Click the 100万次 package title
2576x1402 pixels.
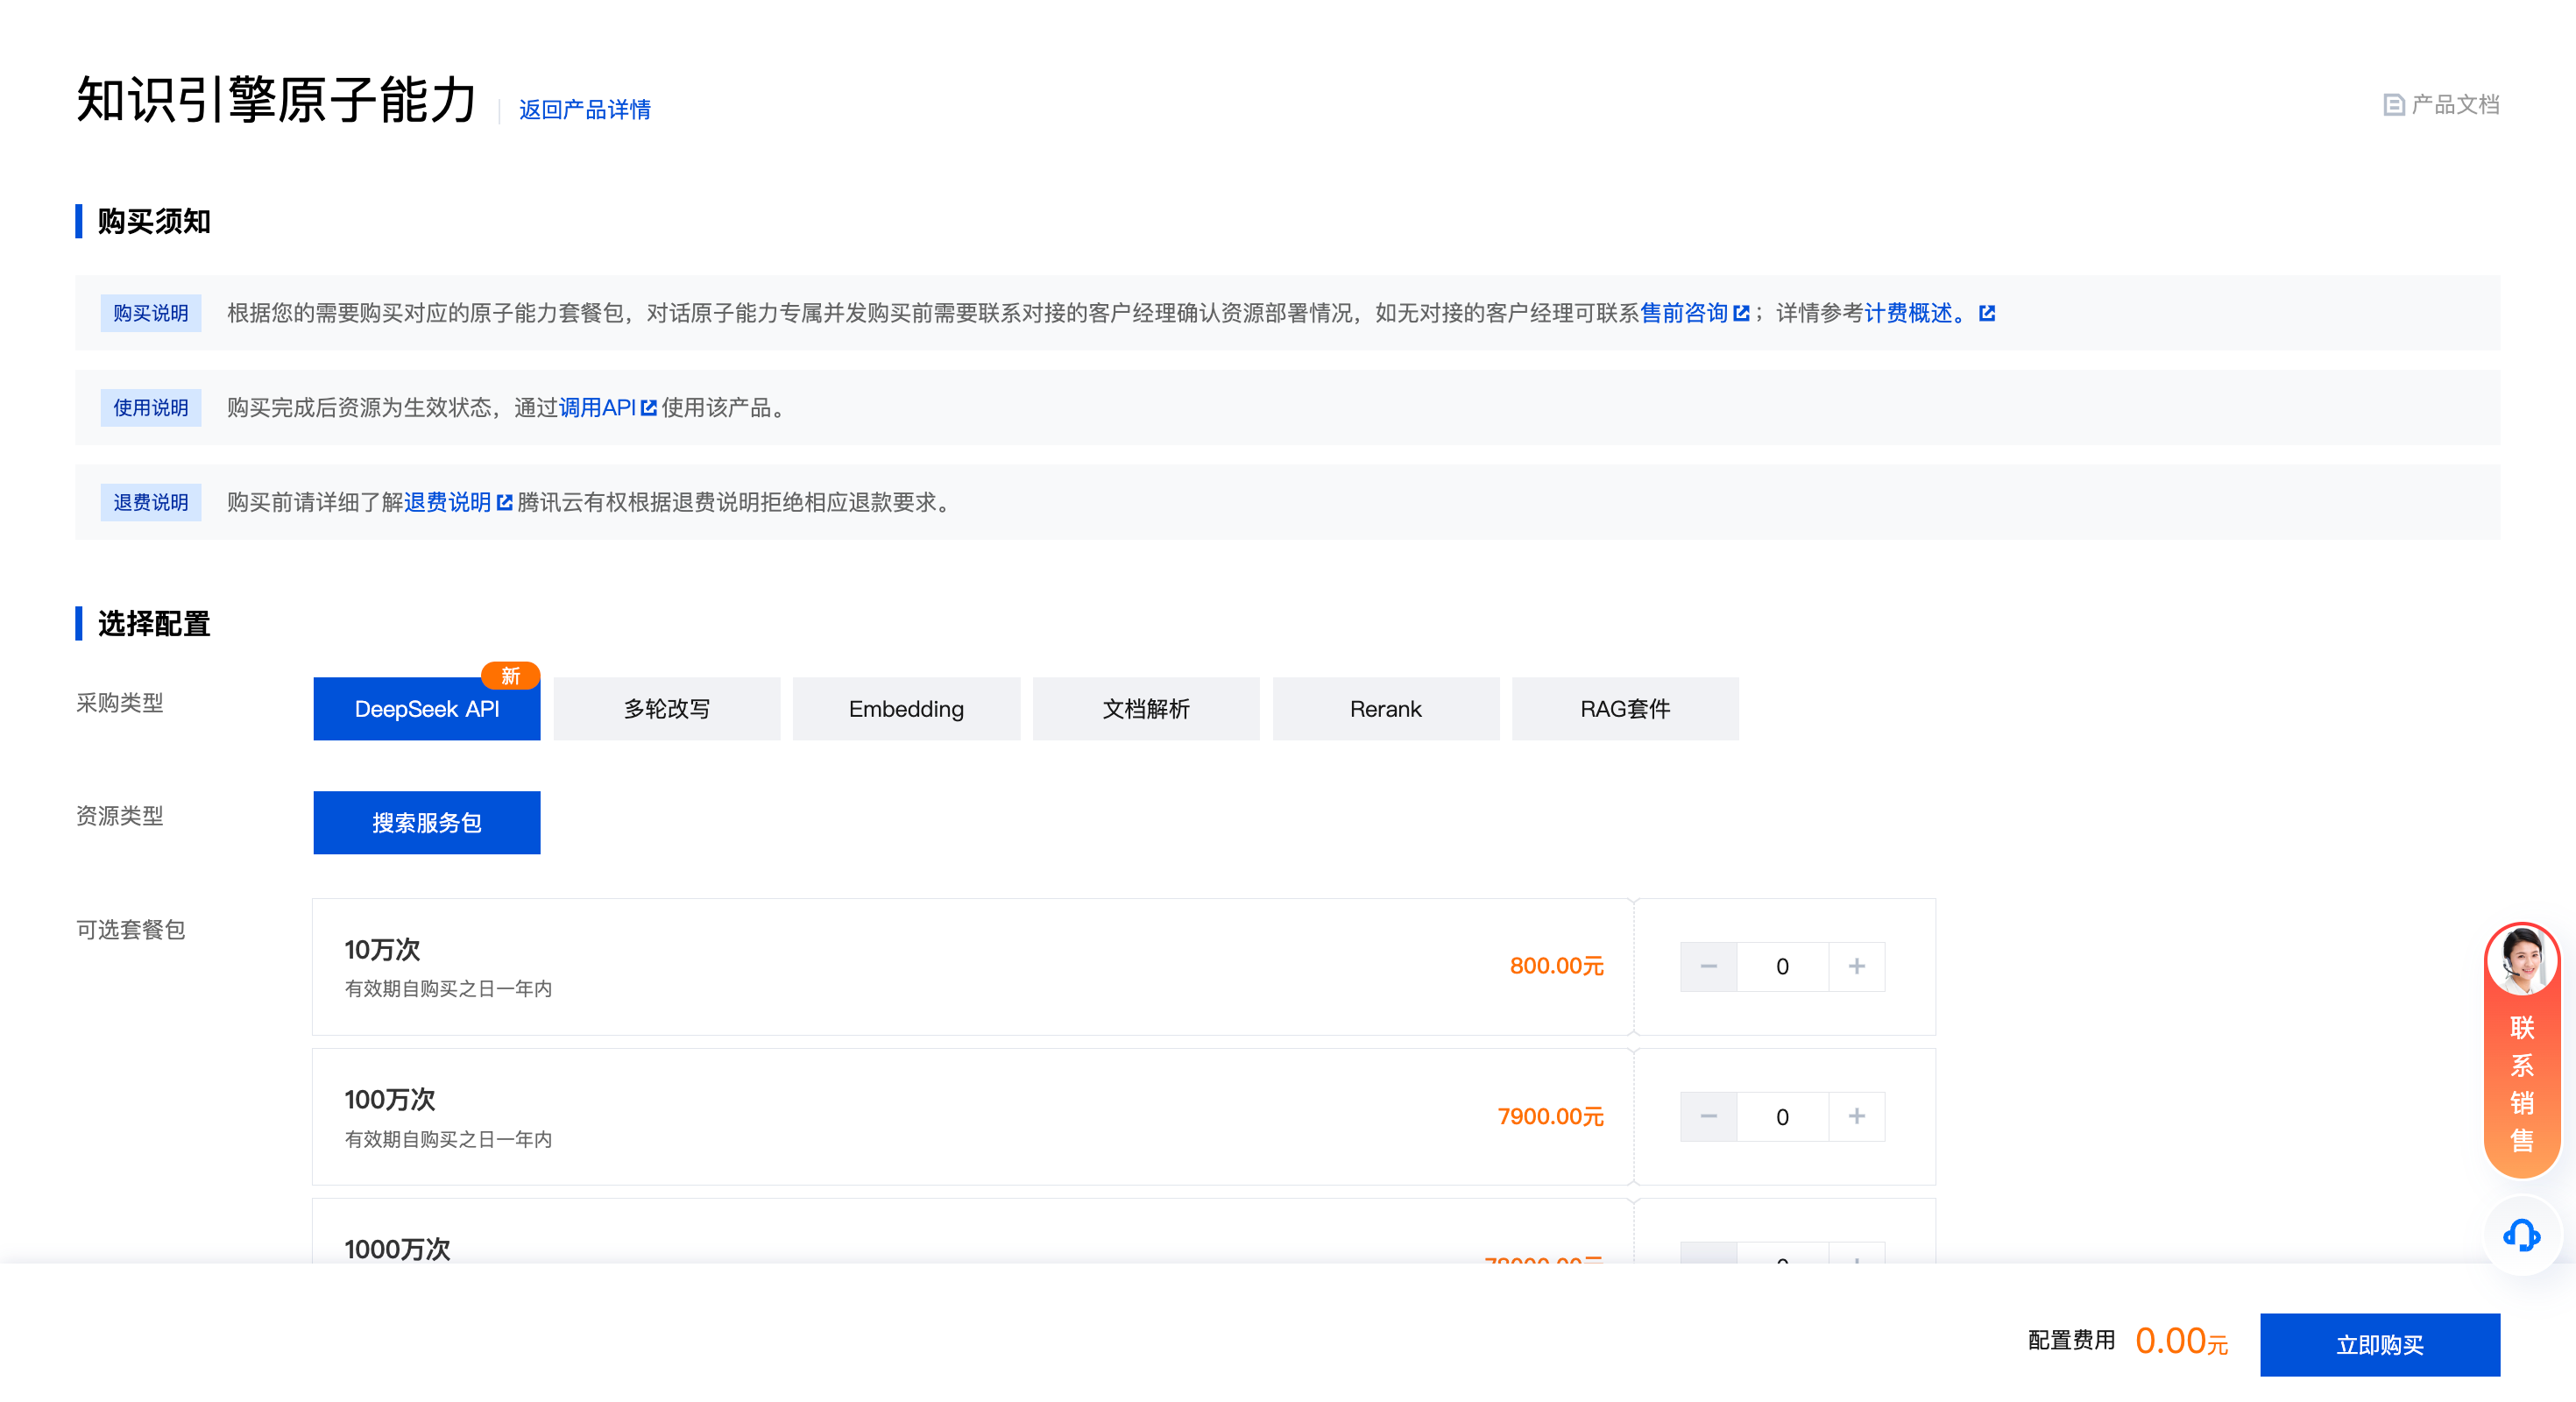[390, 1100]
